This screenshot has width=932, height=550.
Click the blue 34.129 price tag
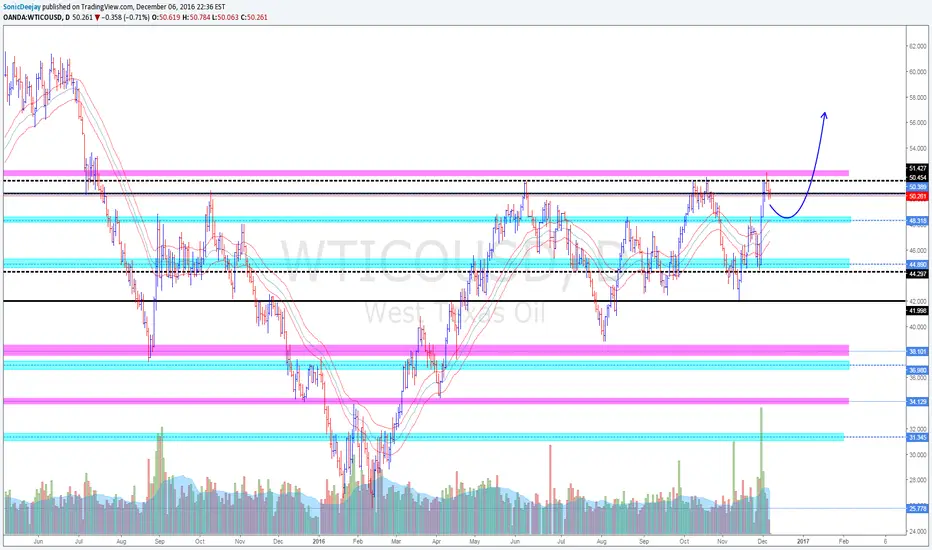click(x=918, y=402)
